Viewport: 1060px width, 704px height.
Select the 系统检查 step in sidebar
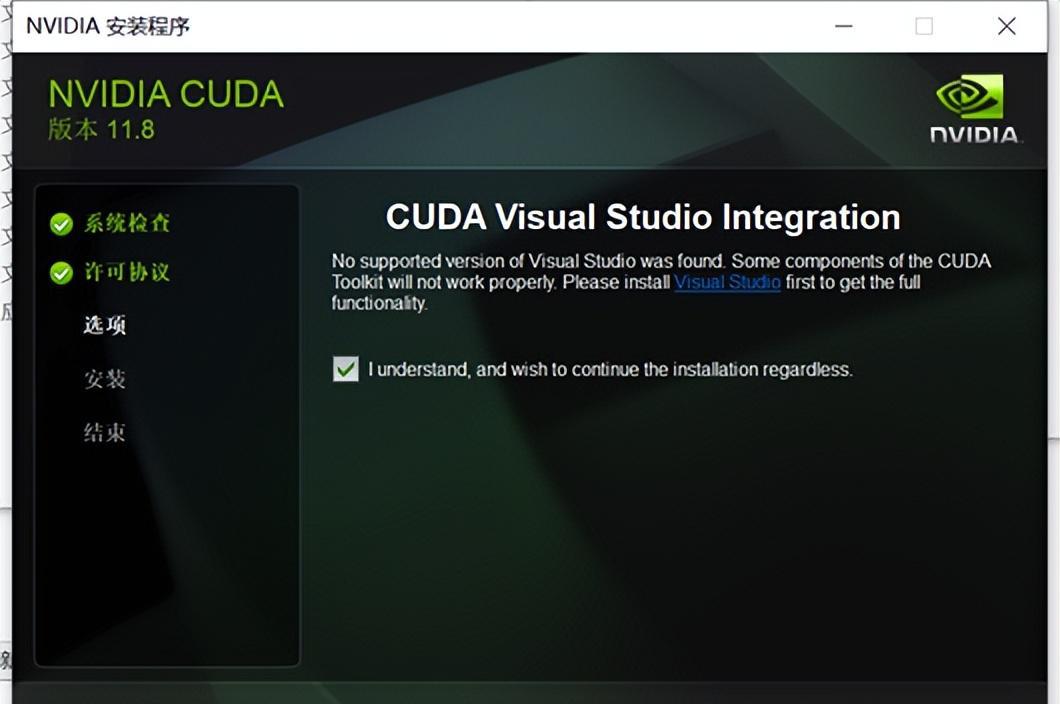(x=126, y=222)
